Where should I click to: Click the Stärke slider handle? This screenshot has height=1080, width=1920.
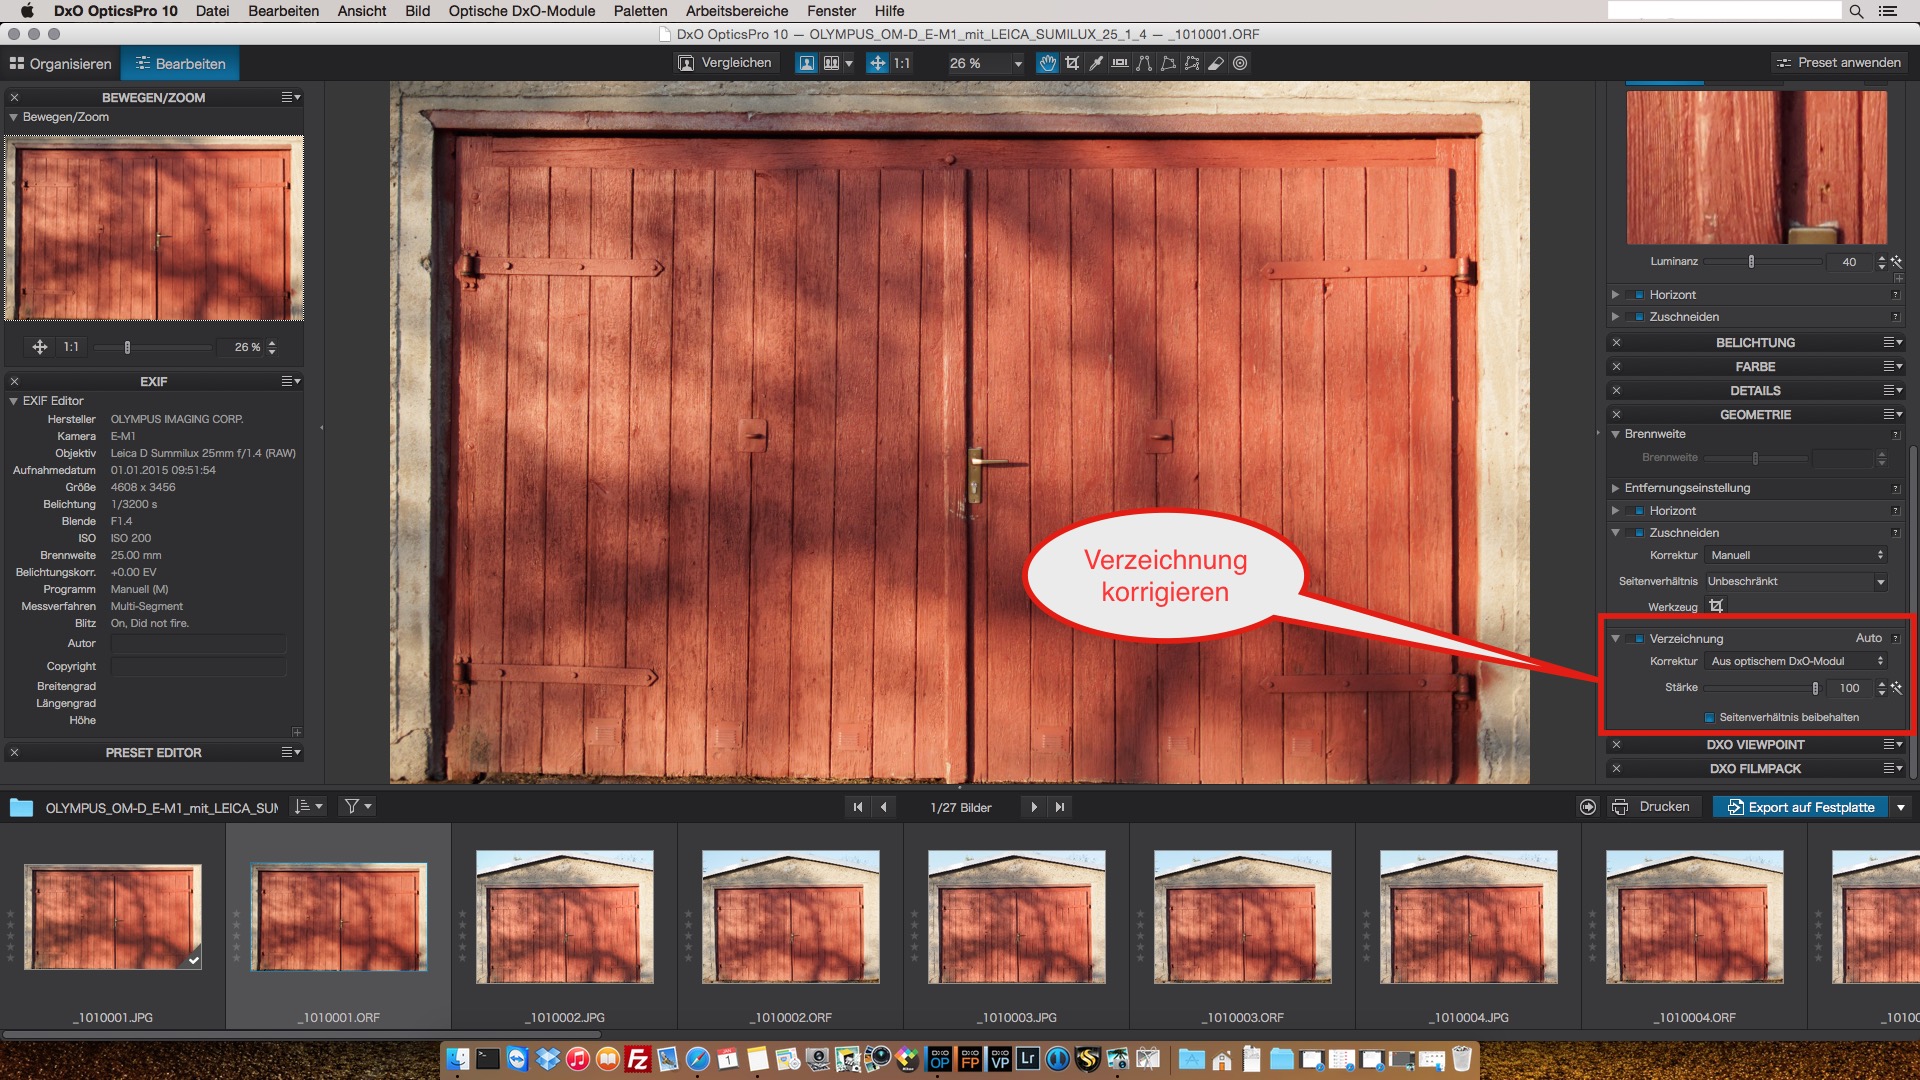pyautogui.click(x=1815, y=688)
